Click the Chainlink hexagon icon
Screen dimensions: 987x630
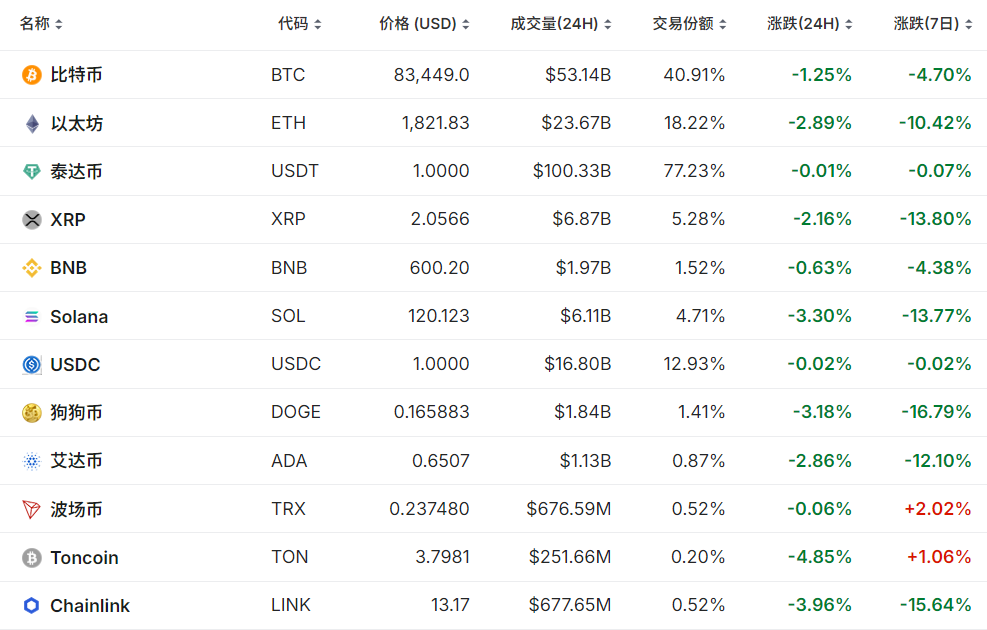pyautogui.click(x=32, y=605)
